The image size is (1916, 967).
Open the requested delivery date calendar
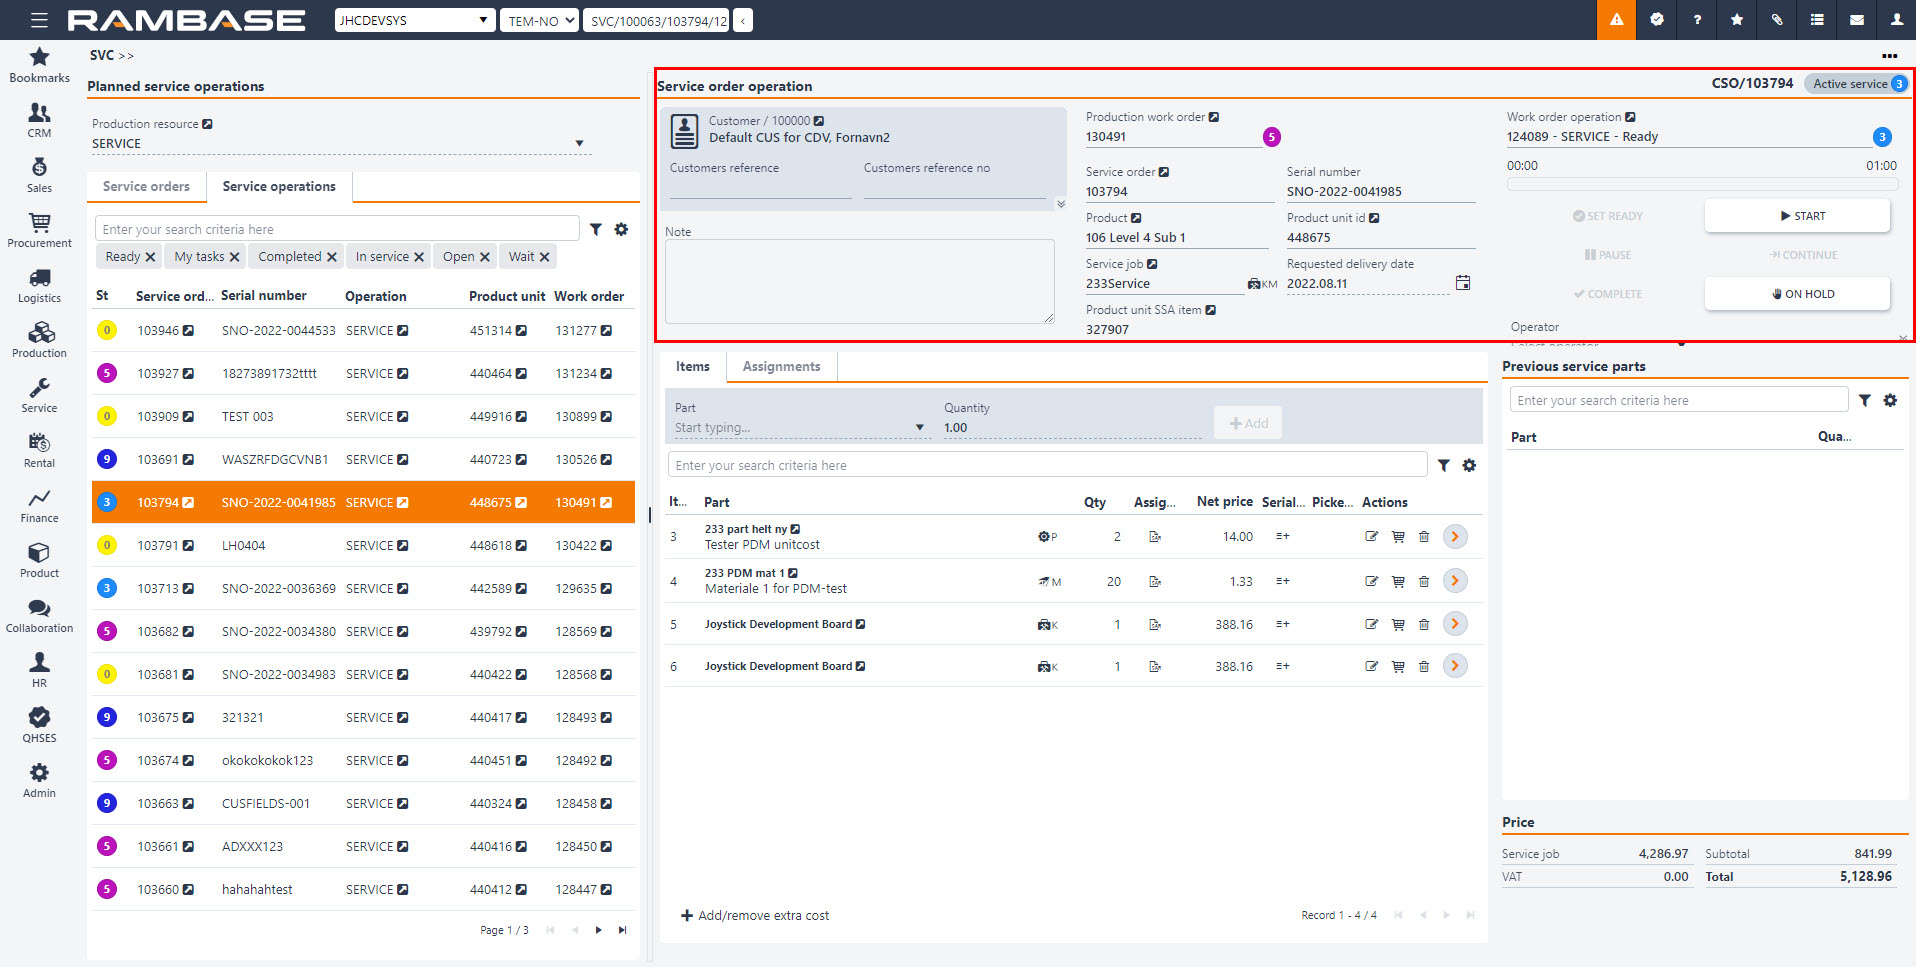tap(1463, 283)
